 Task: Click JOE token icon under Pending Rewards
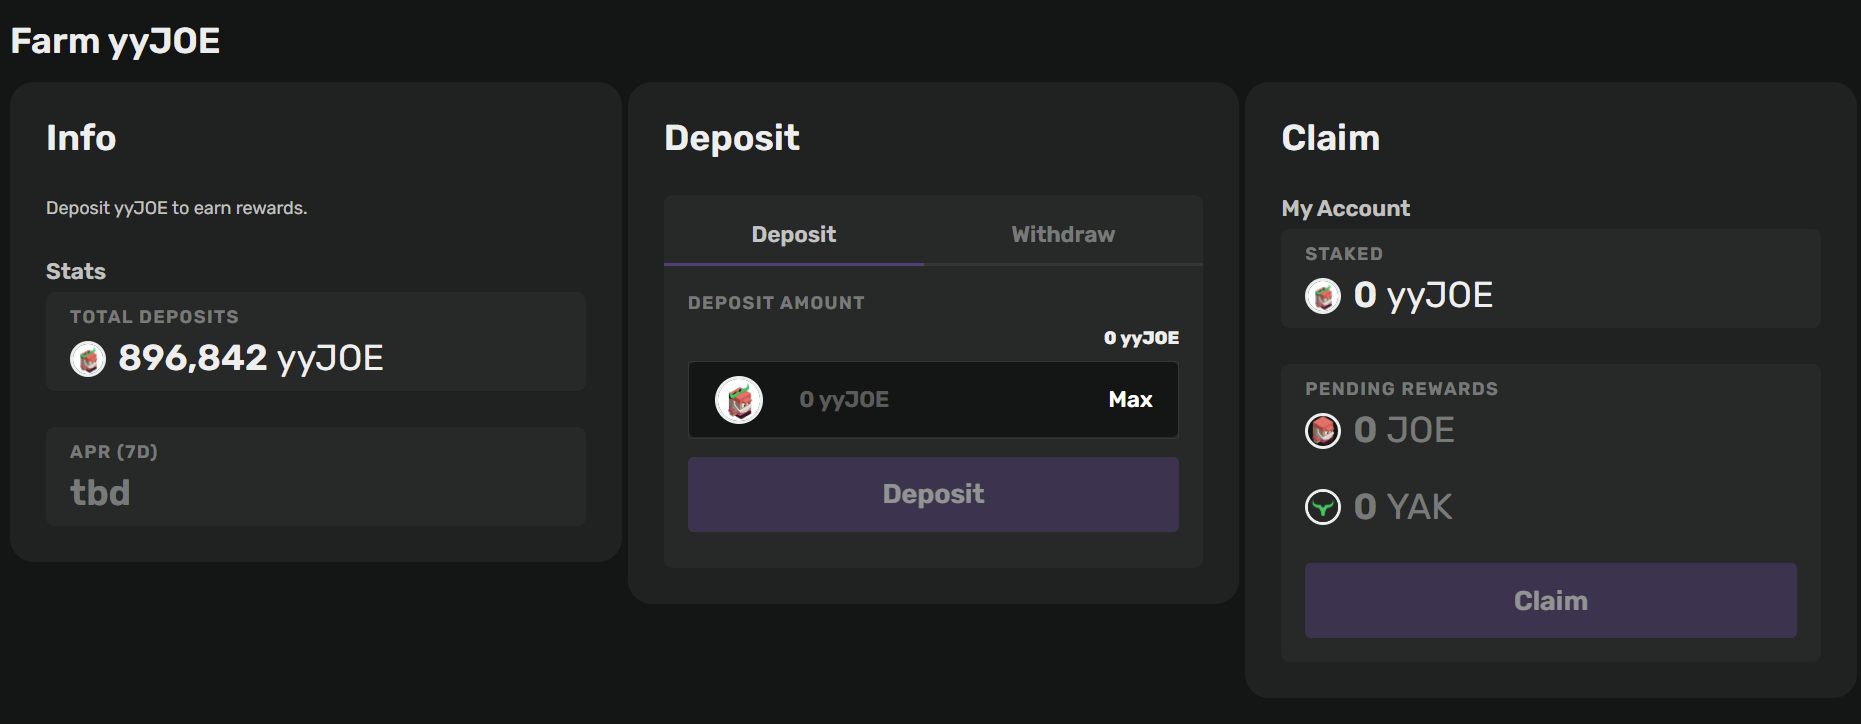click(x=1323, y=431)
